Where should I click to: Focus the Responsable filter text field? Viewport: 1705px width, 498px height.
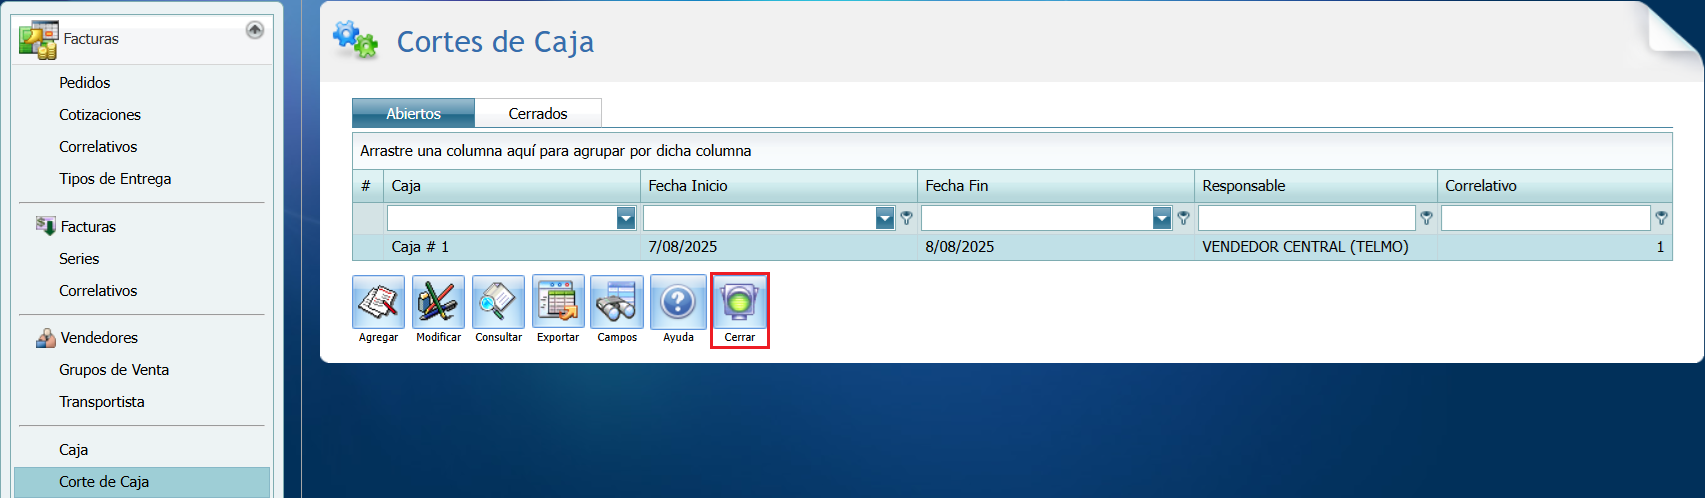(1307, 218)
